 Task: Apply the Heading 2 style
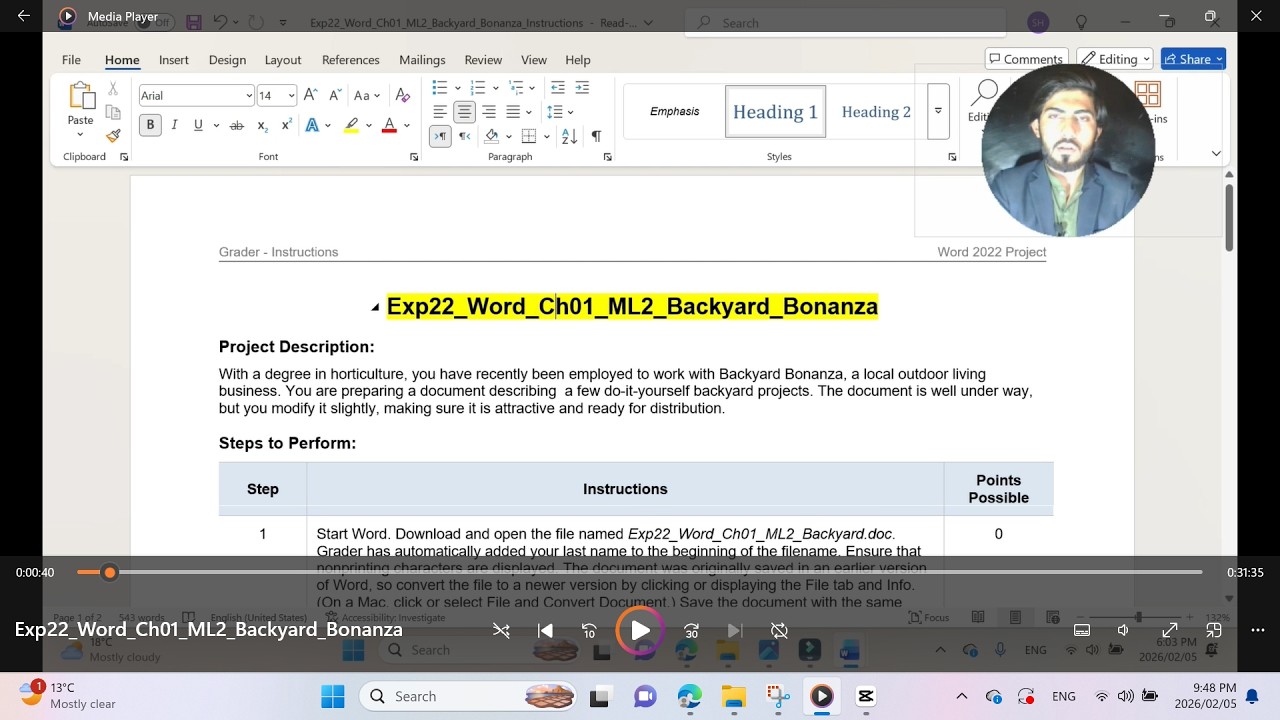[876, 111]
